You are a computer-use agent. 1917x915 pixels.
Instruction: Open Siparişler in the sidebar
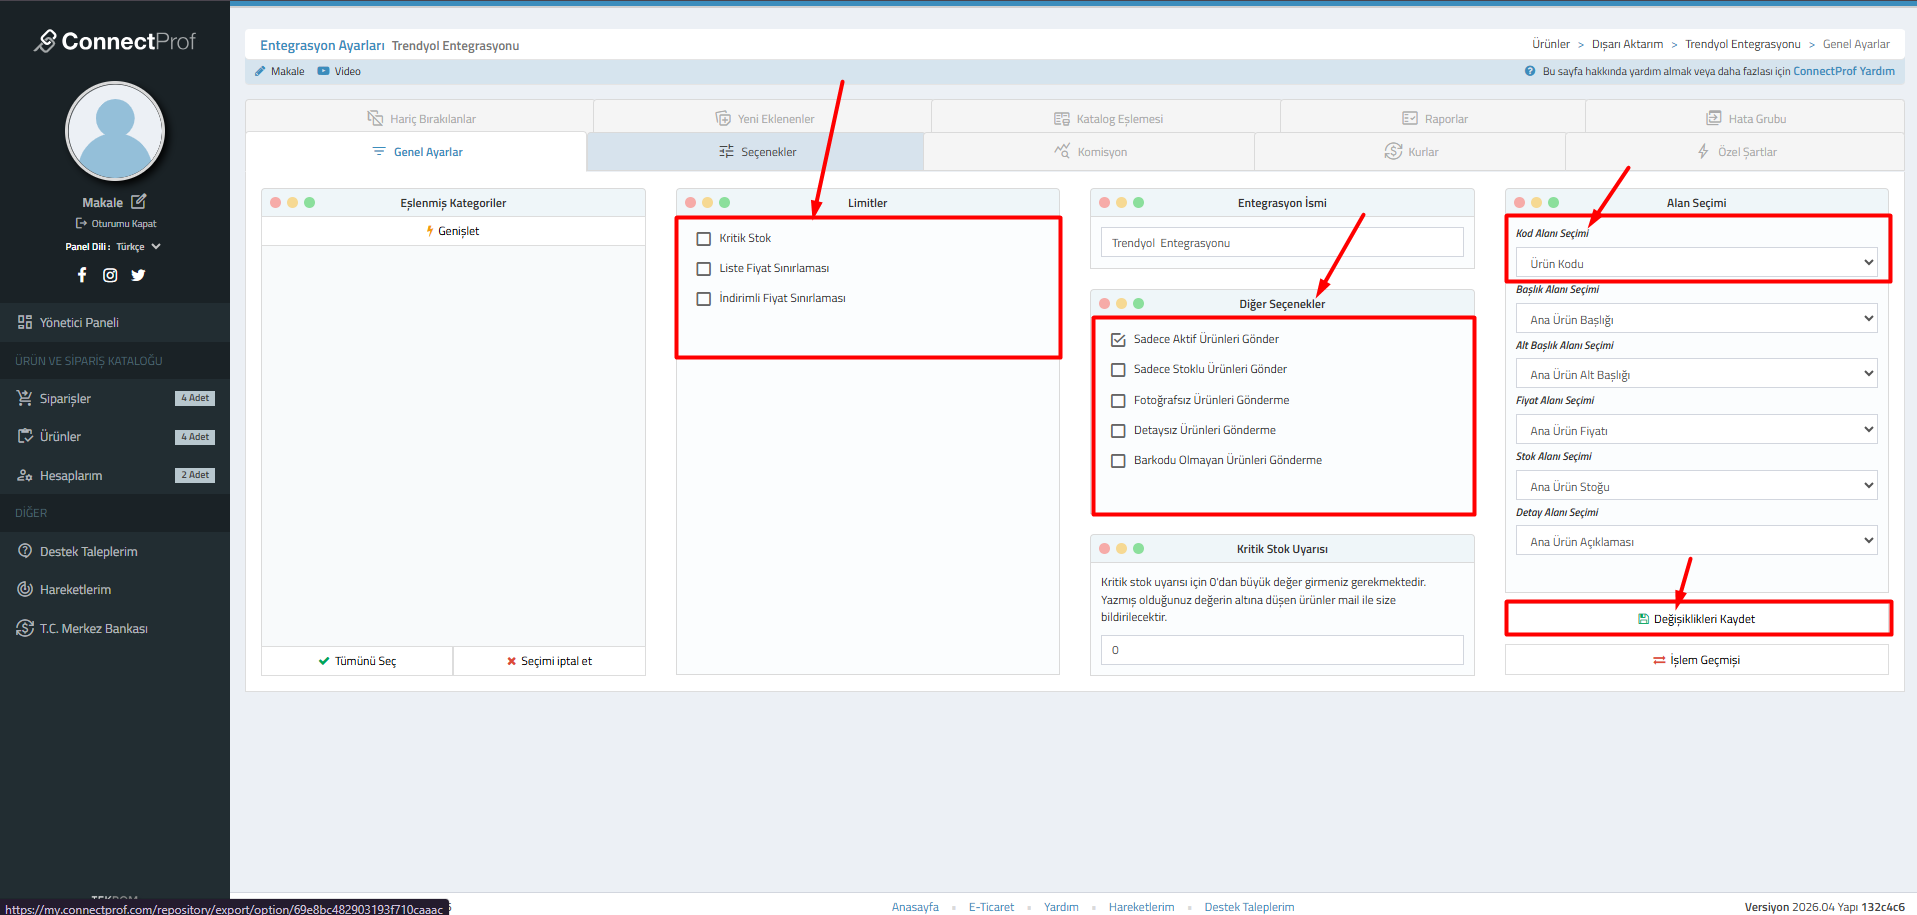pyautogui.click(x=65, y=399)
